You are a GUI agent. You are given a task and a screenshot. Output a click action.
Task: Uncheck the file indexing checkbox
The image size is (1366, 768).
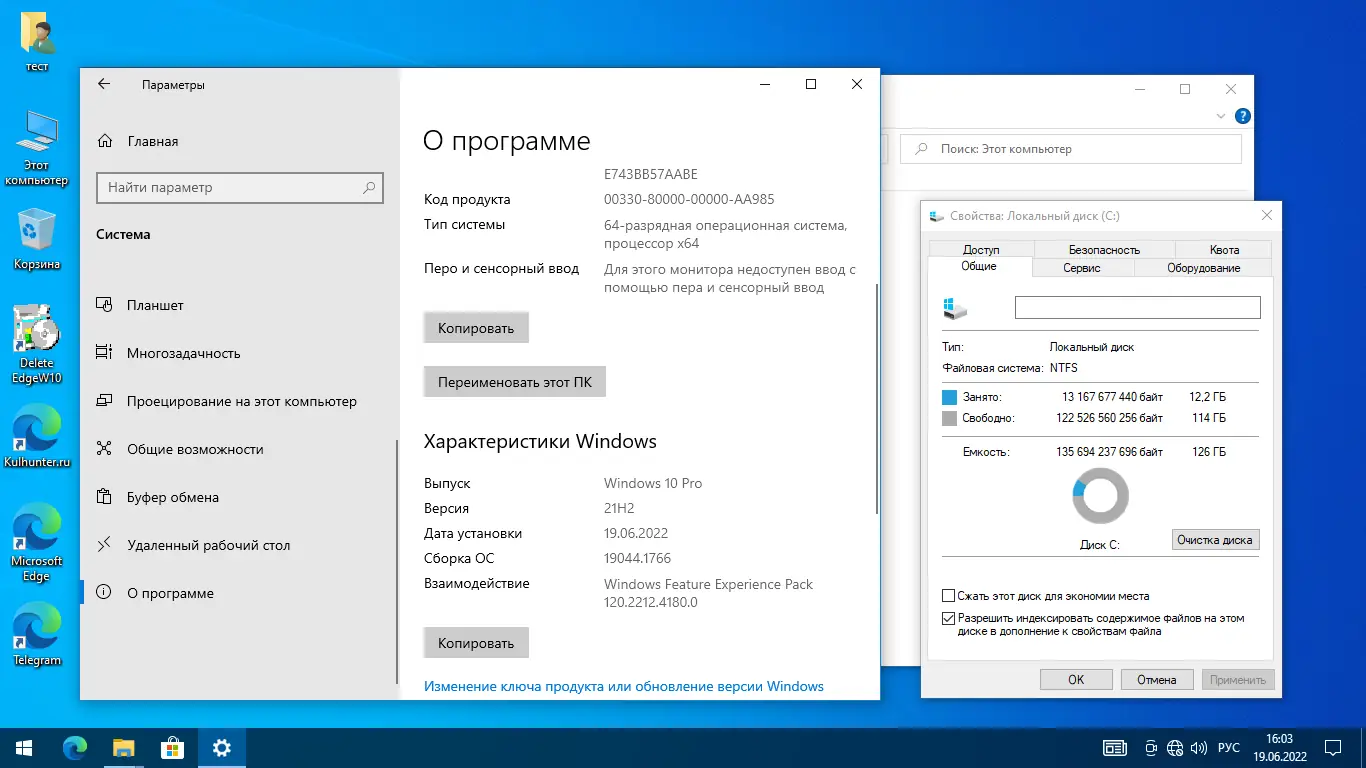point(947,618)
